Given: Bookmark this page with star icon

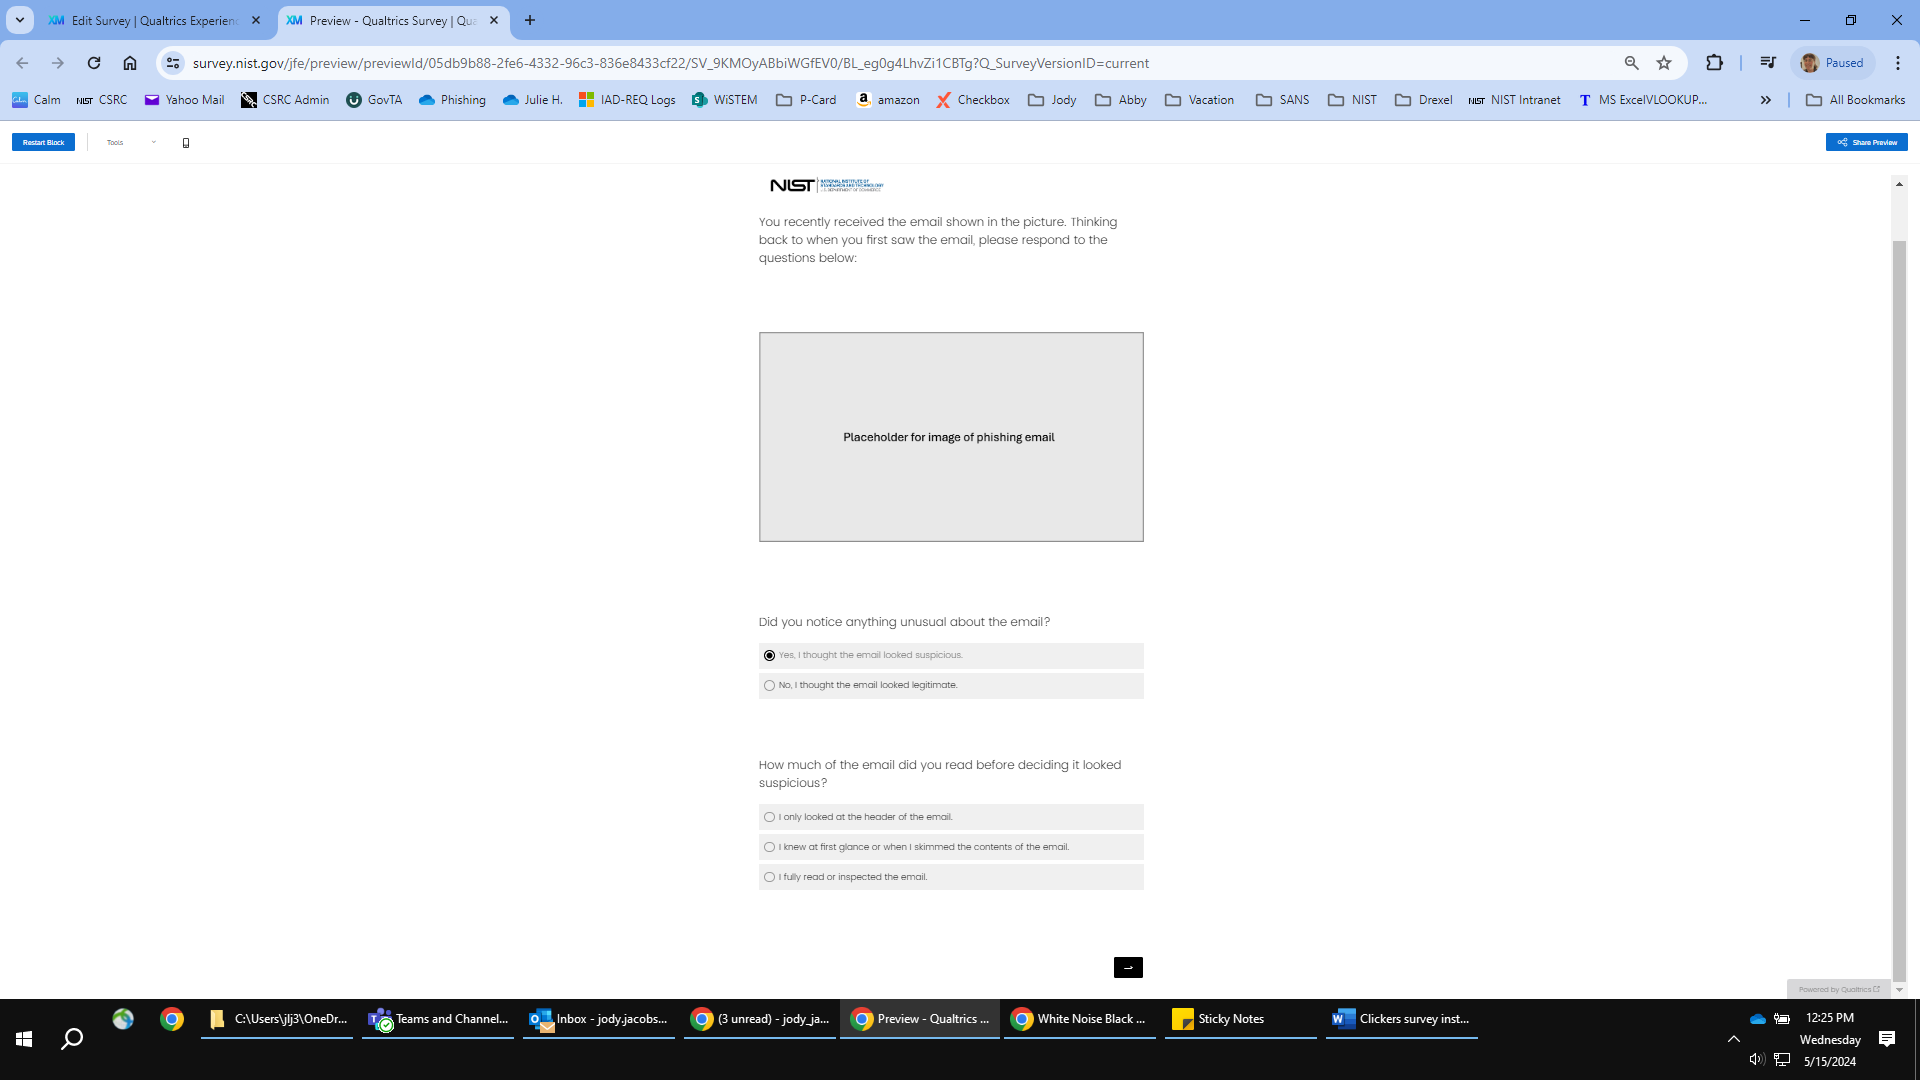Looking at the screenshot, I should 1664,63.
